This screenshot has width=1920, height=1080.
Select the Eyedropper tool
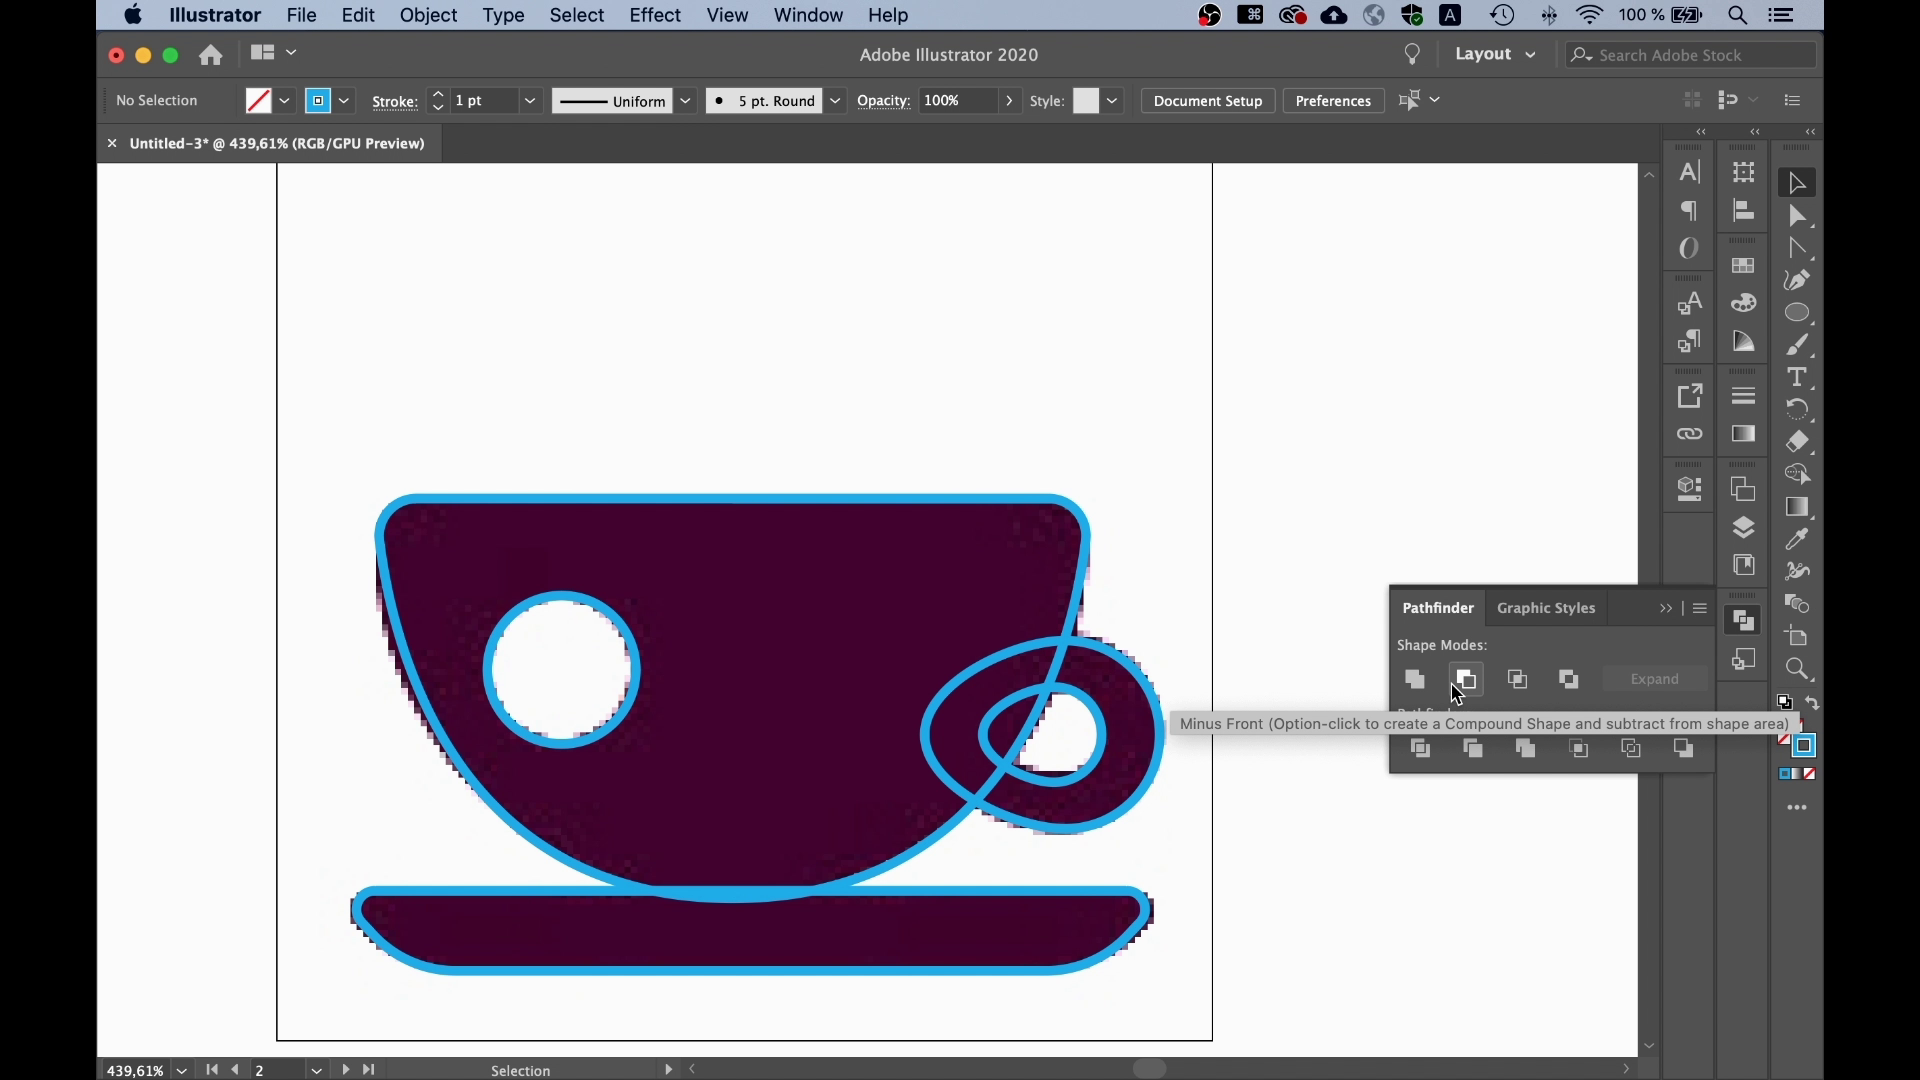click(1798, 539)
